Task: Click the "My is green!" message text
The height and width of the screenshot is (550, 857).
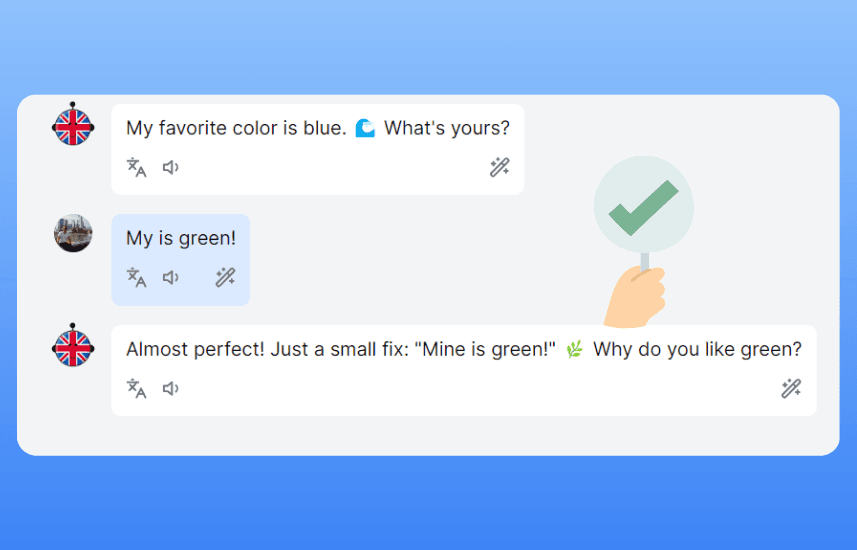Action: click(x=181, y=238)
